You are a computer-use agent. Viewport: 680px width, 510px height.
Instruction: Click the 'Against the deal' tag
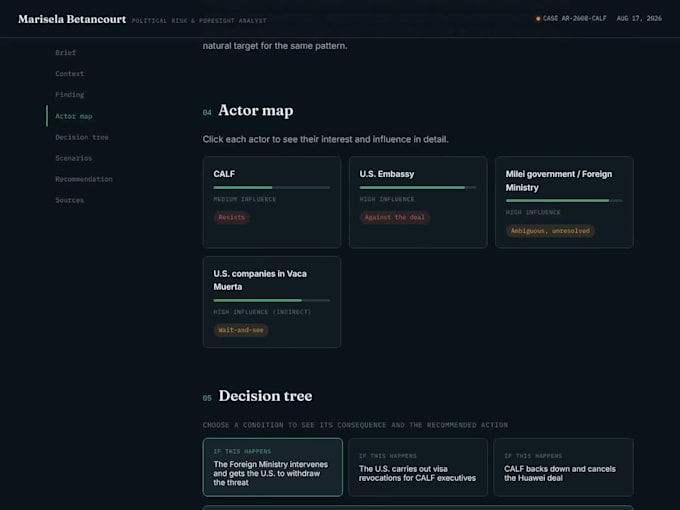pyautogui.click(x=395, y=217)
